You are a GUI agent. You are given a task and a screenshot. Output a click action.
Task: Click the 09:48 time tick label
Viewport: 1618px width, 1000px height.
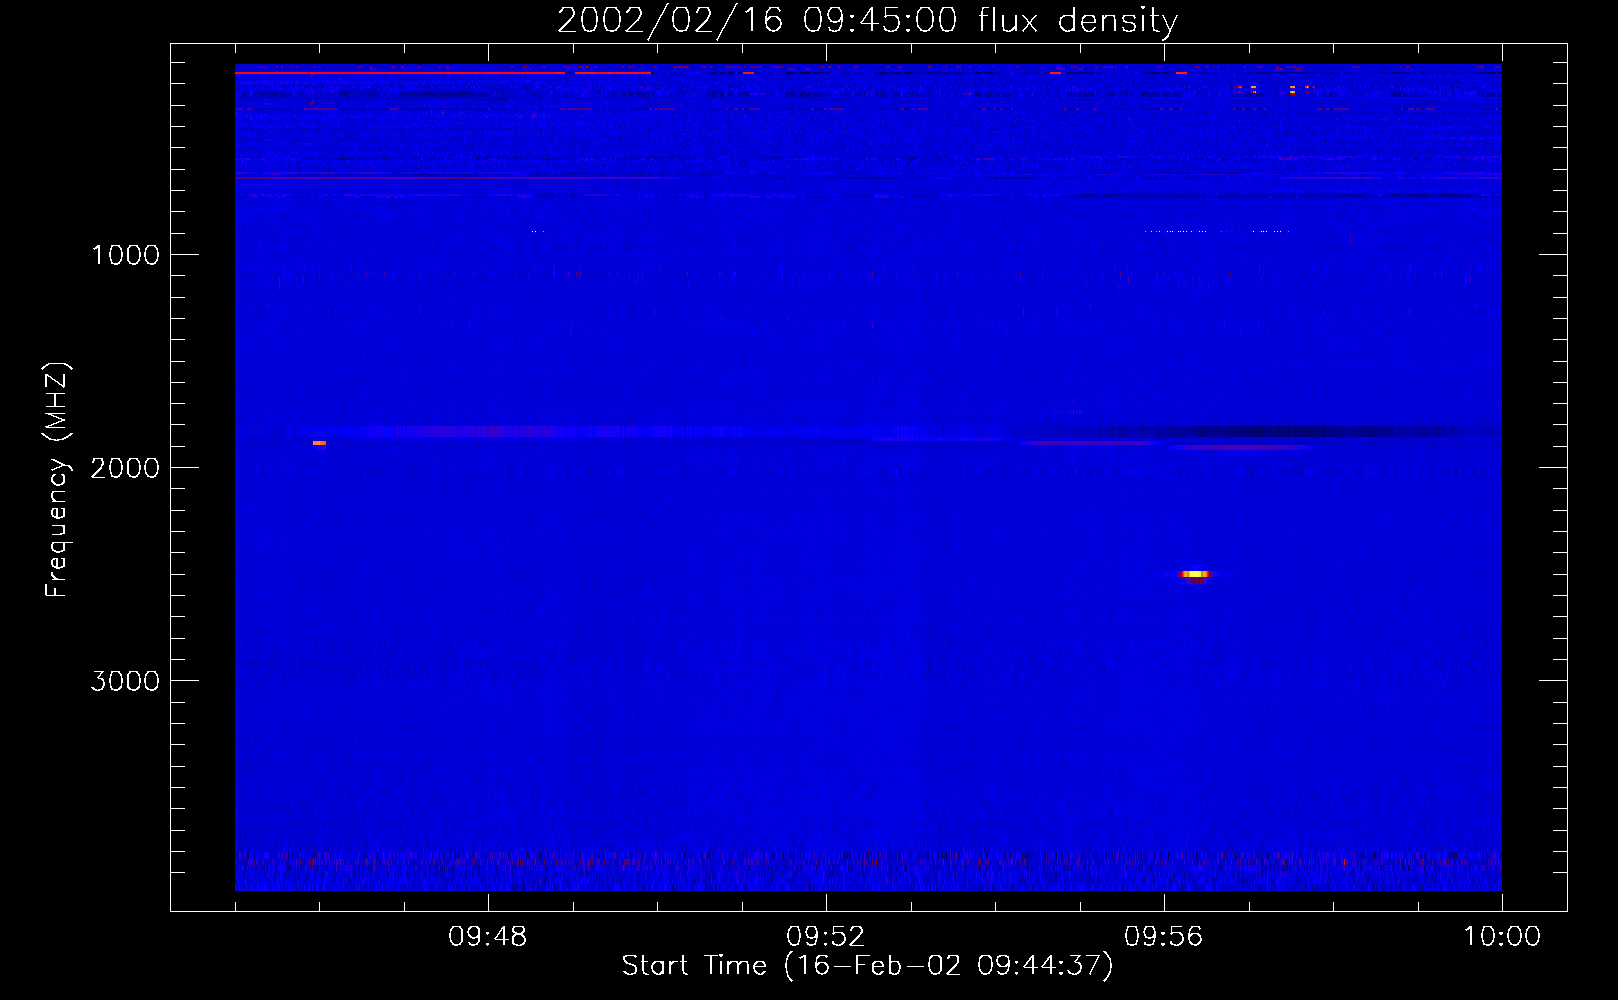(x=488, y=937)
